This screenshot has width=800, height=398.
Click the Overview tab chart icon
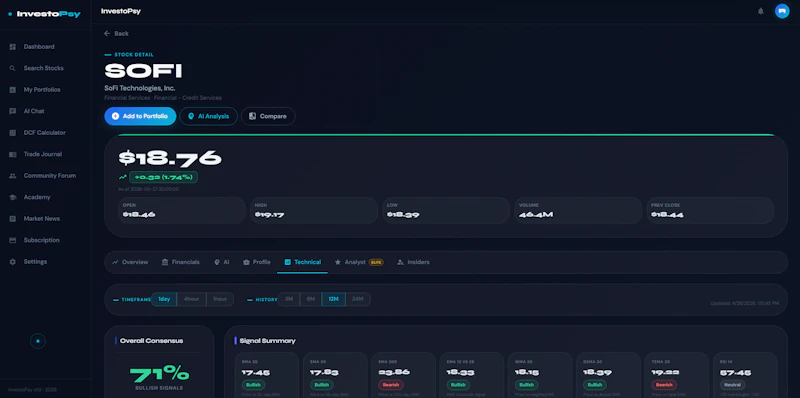(115, 262)
